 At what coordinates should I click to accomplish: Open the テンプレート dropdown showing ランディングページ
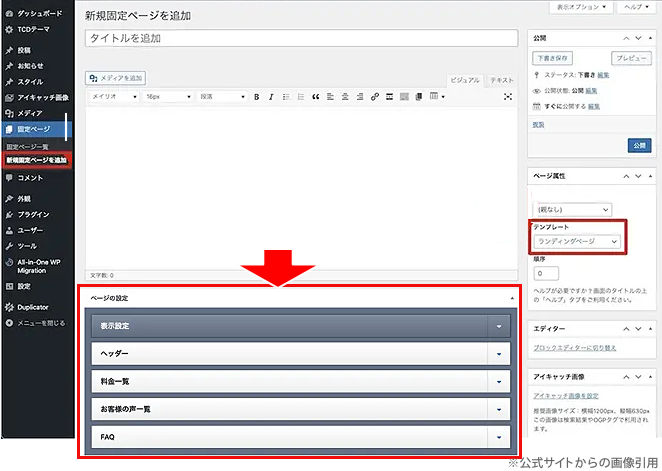(579, 242)
